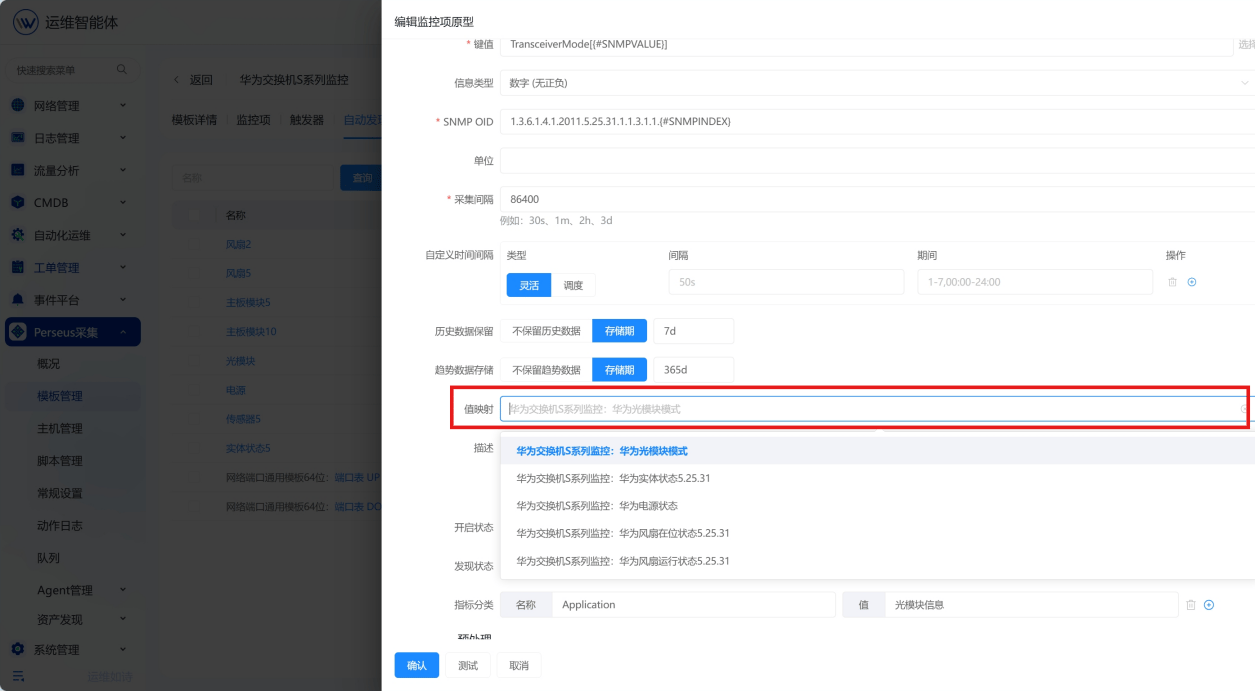Screen dimensions: 1256x692
Task: Switch to the 监控项 tab
Action: (x=253, y=120)
